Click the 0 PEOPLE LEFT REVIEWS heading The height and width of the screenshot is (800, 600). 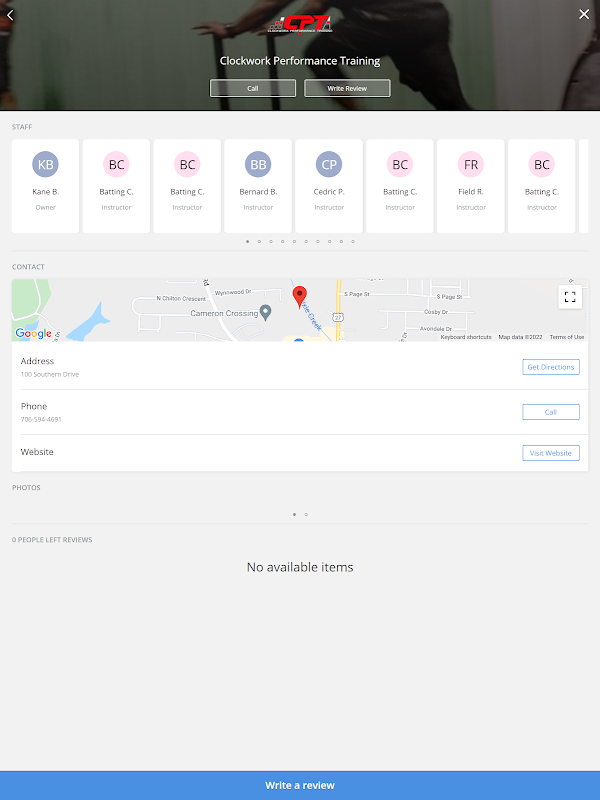[52, 539]
